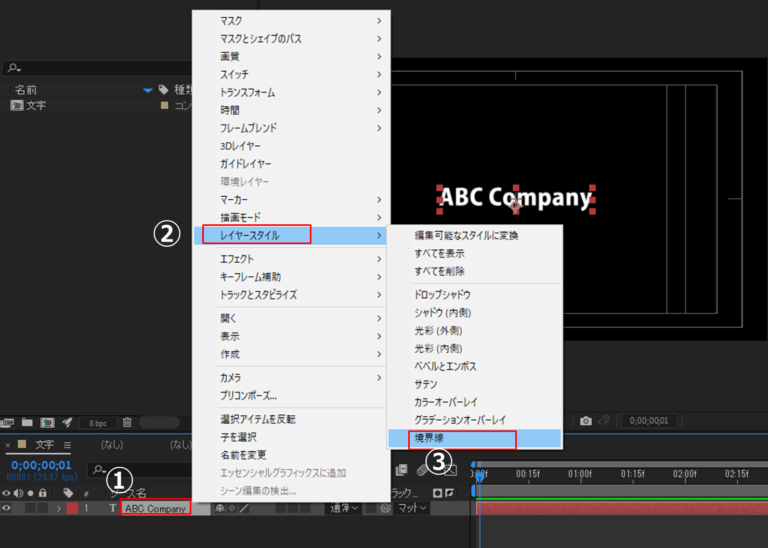Image resolution: width=768 pixels, height=548 pixels.
Task: Click the interpret footage icon in Project footer
Action: (9, 423)
